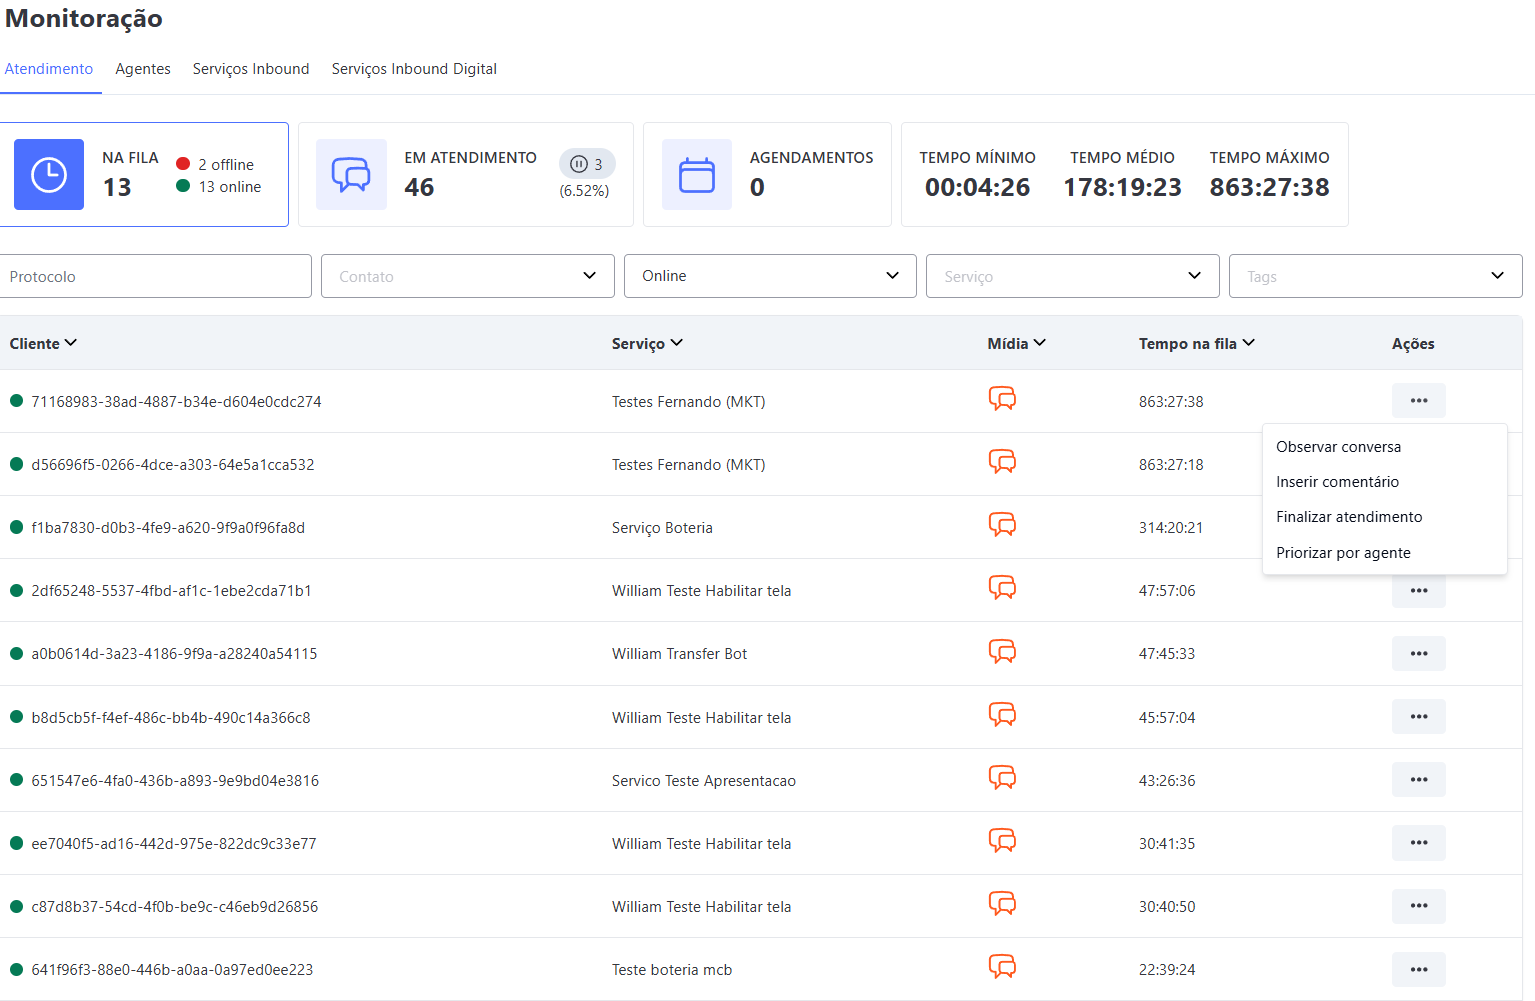Click service name Serviço Boteria
Image resolution: width=1535 pixels, height=1001 pixels.
pos(662,528)
